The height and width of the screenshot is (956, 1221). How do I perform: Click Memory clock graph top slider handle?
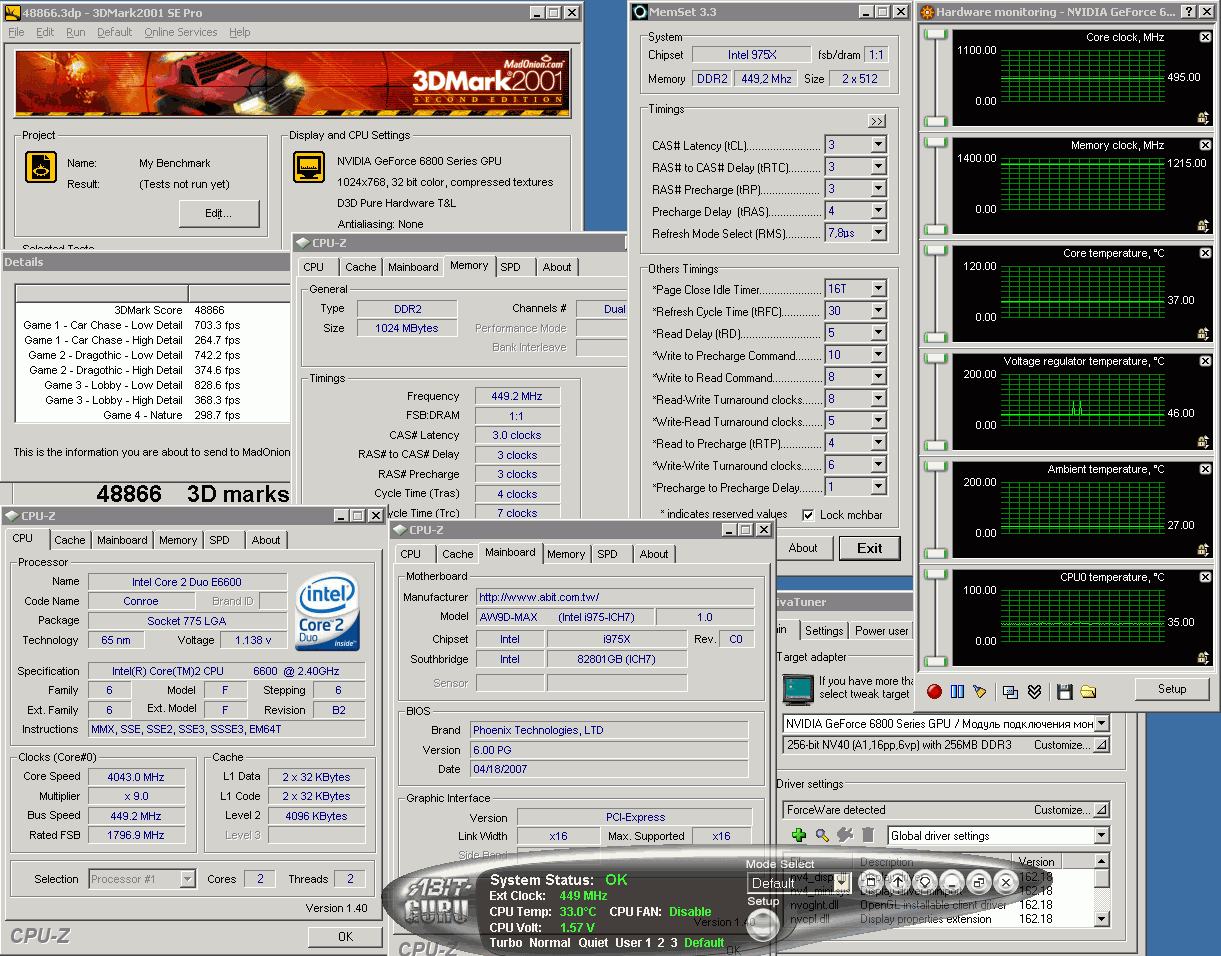pyautogui.click(x=936, y=143)
